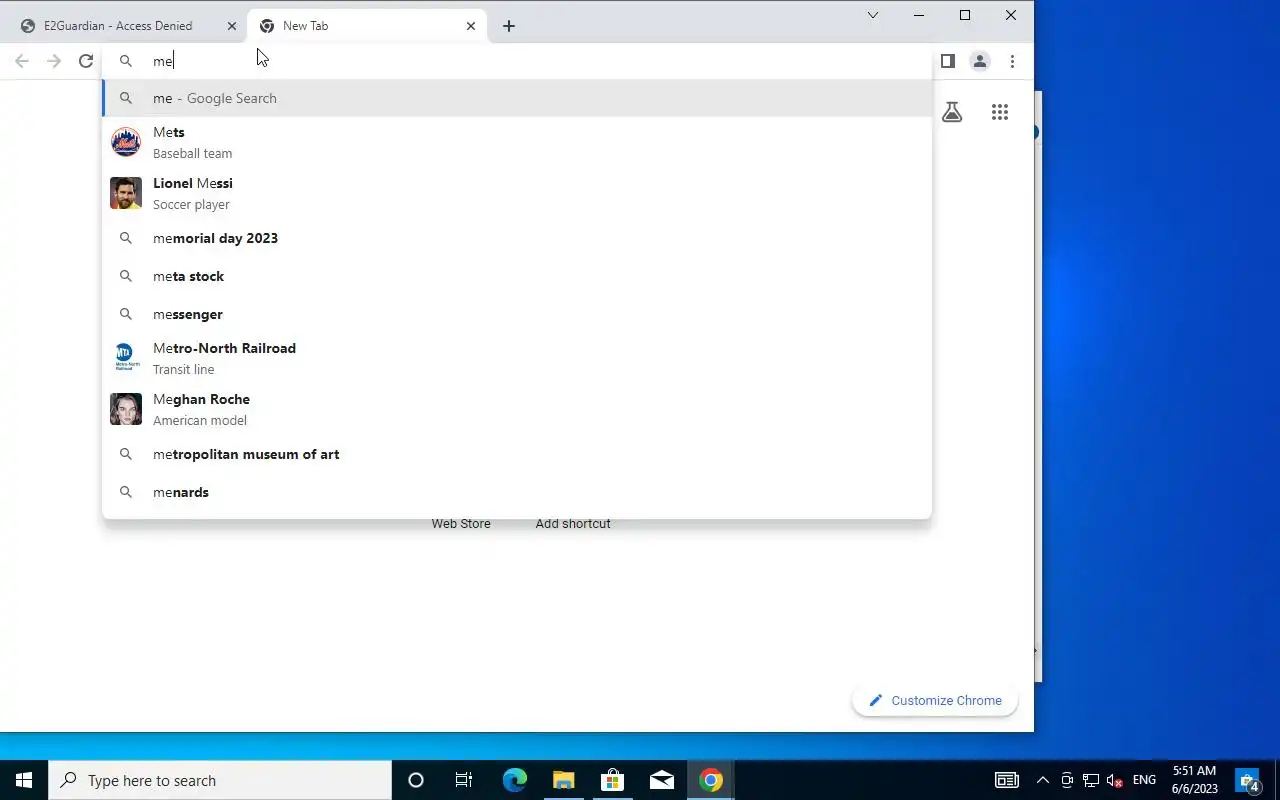Open Chrome's three-dot menu
1280x800 pixels.
point(1012,61)
